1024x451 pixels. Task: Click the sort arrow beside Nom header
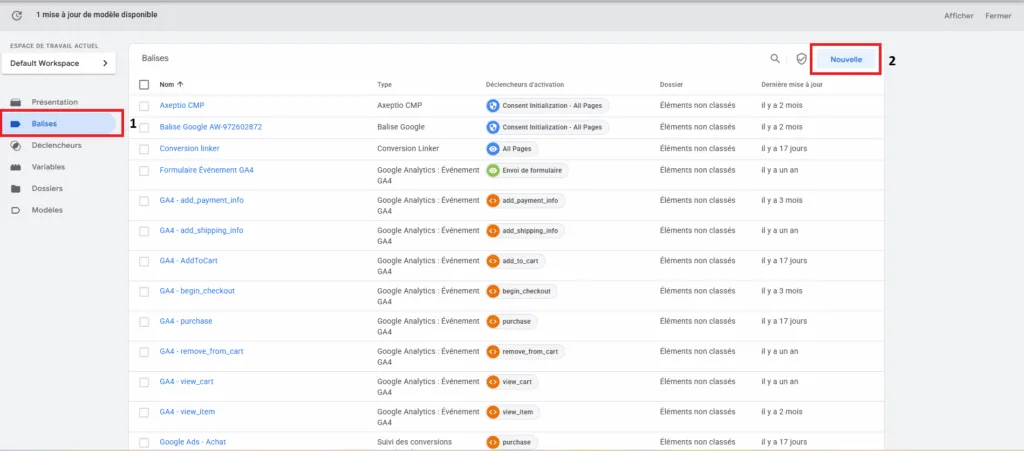pos(180,84)
